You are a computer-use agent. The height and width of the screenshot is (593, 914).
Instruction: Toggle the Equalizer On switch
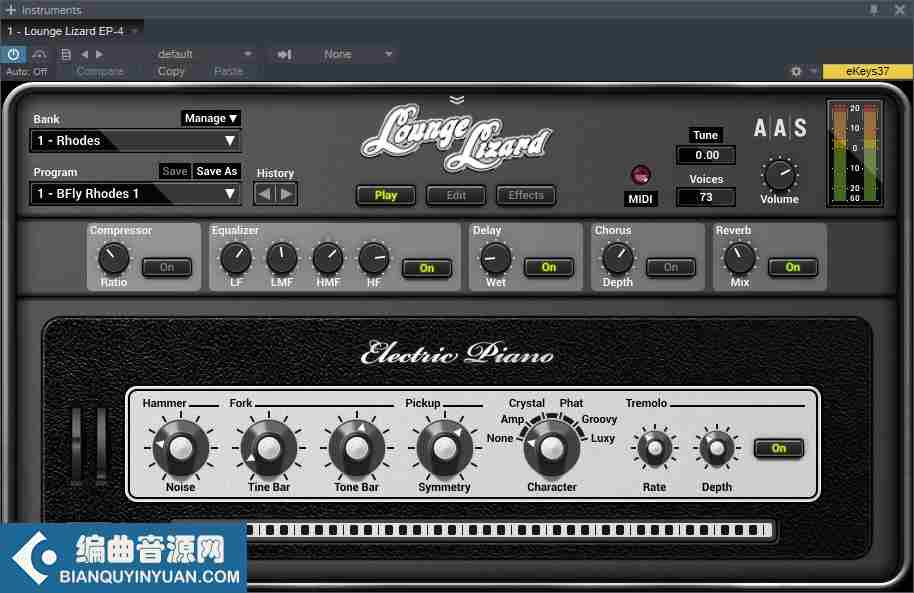coord(427,268)
